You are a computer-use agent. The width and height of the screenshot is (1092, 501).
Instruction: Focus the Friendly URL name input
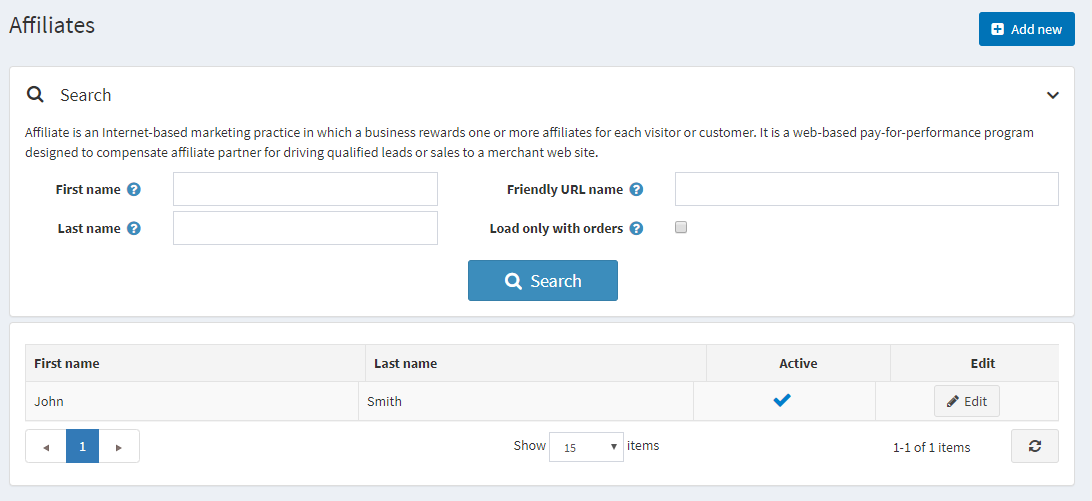click(x=866, y=189)
